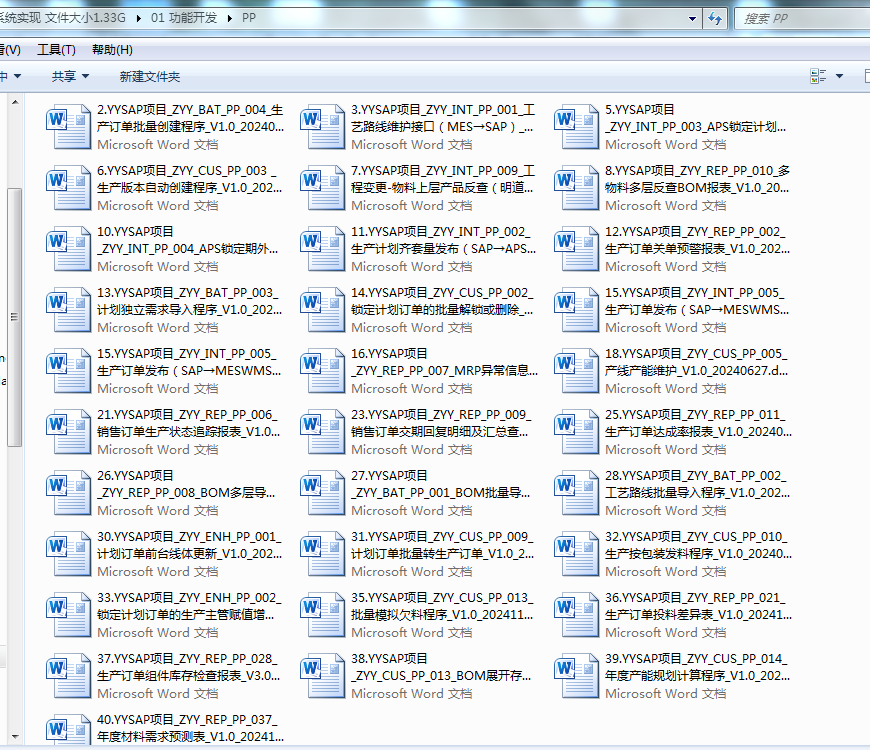Open the view options dropdown arrow
The height and width of the screenshot is (750, 870).
(x=840, y=76)
